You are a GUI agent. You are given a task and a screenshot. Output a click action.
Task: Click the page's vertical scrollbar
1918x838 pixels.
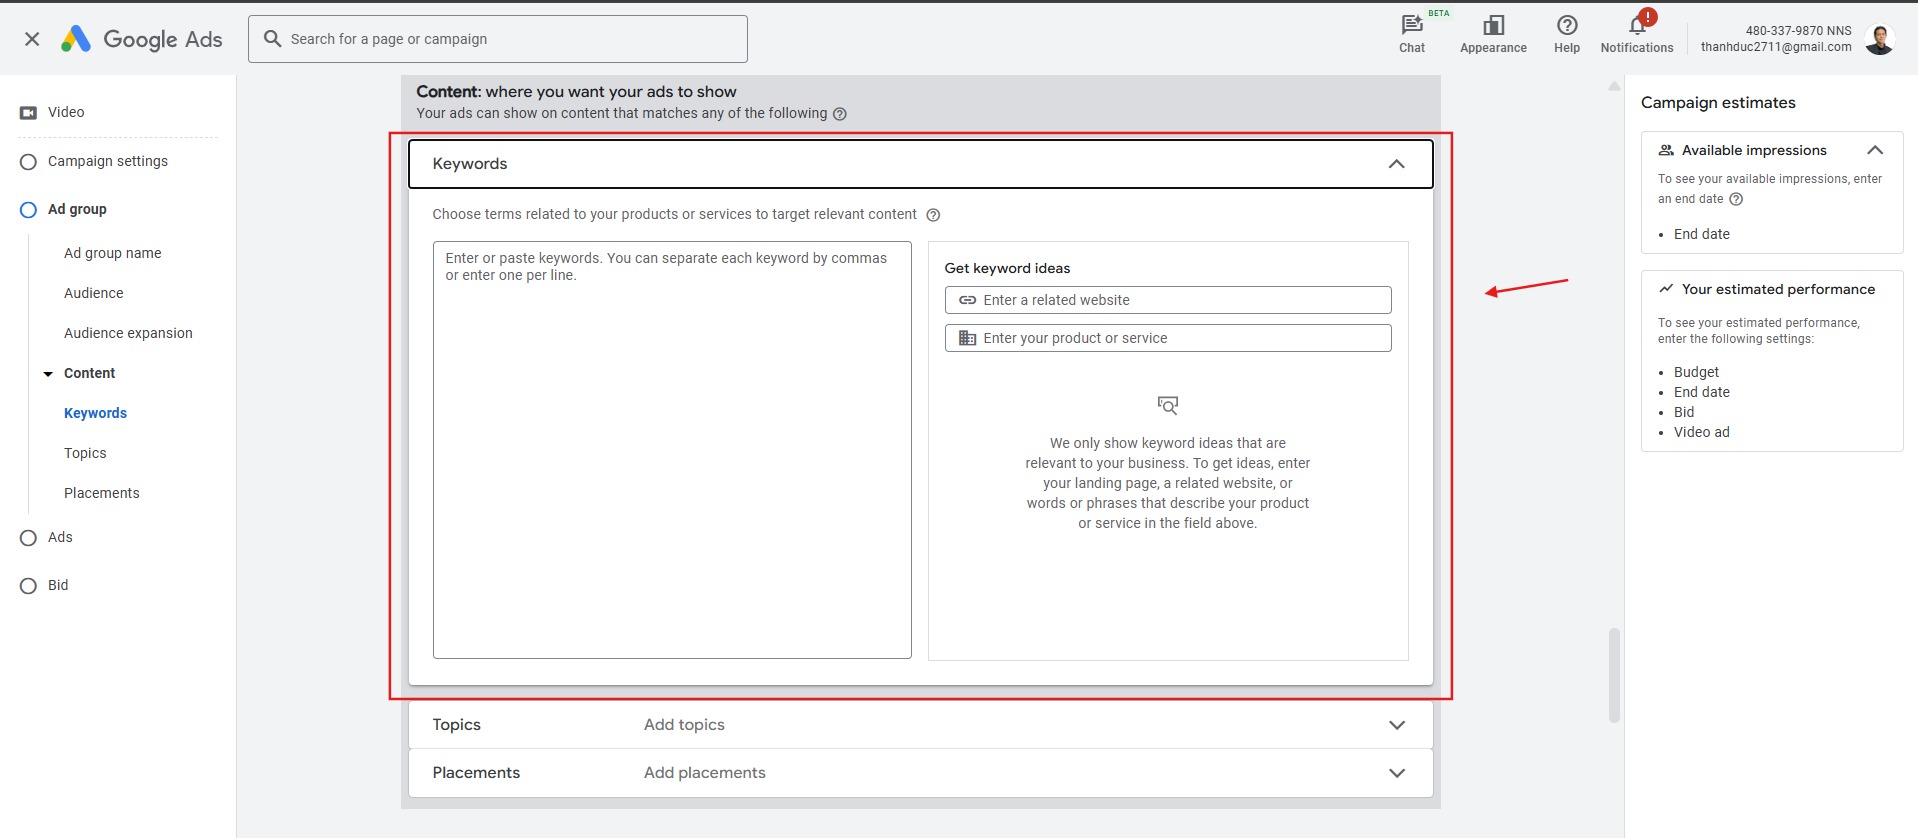(x=1613, y=675)
